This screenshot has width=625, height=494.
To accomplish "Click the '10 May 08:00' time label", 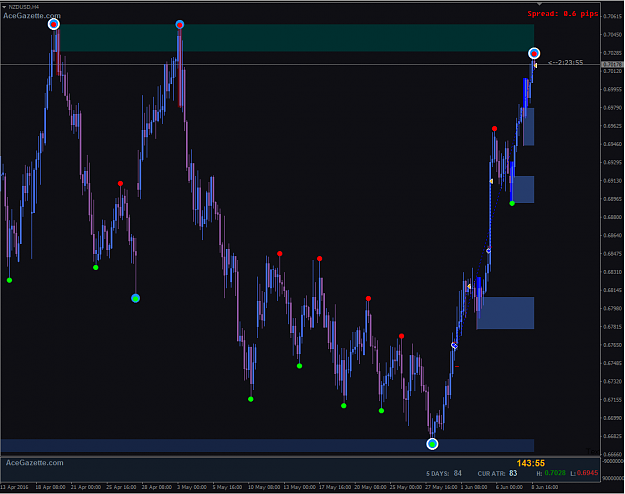I will (x=264, y=487).
